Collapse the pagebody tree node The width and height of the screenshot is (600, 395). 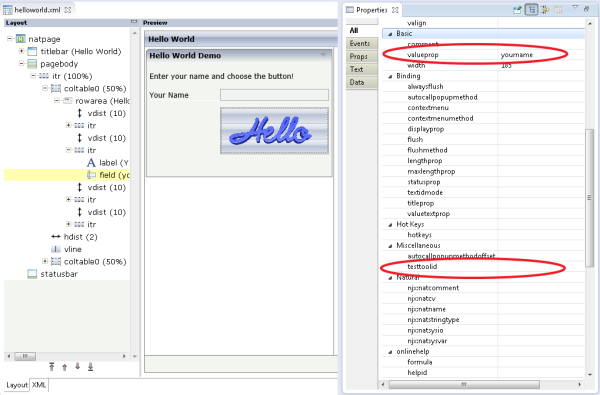point(22,64)
